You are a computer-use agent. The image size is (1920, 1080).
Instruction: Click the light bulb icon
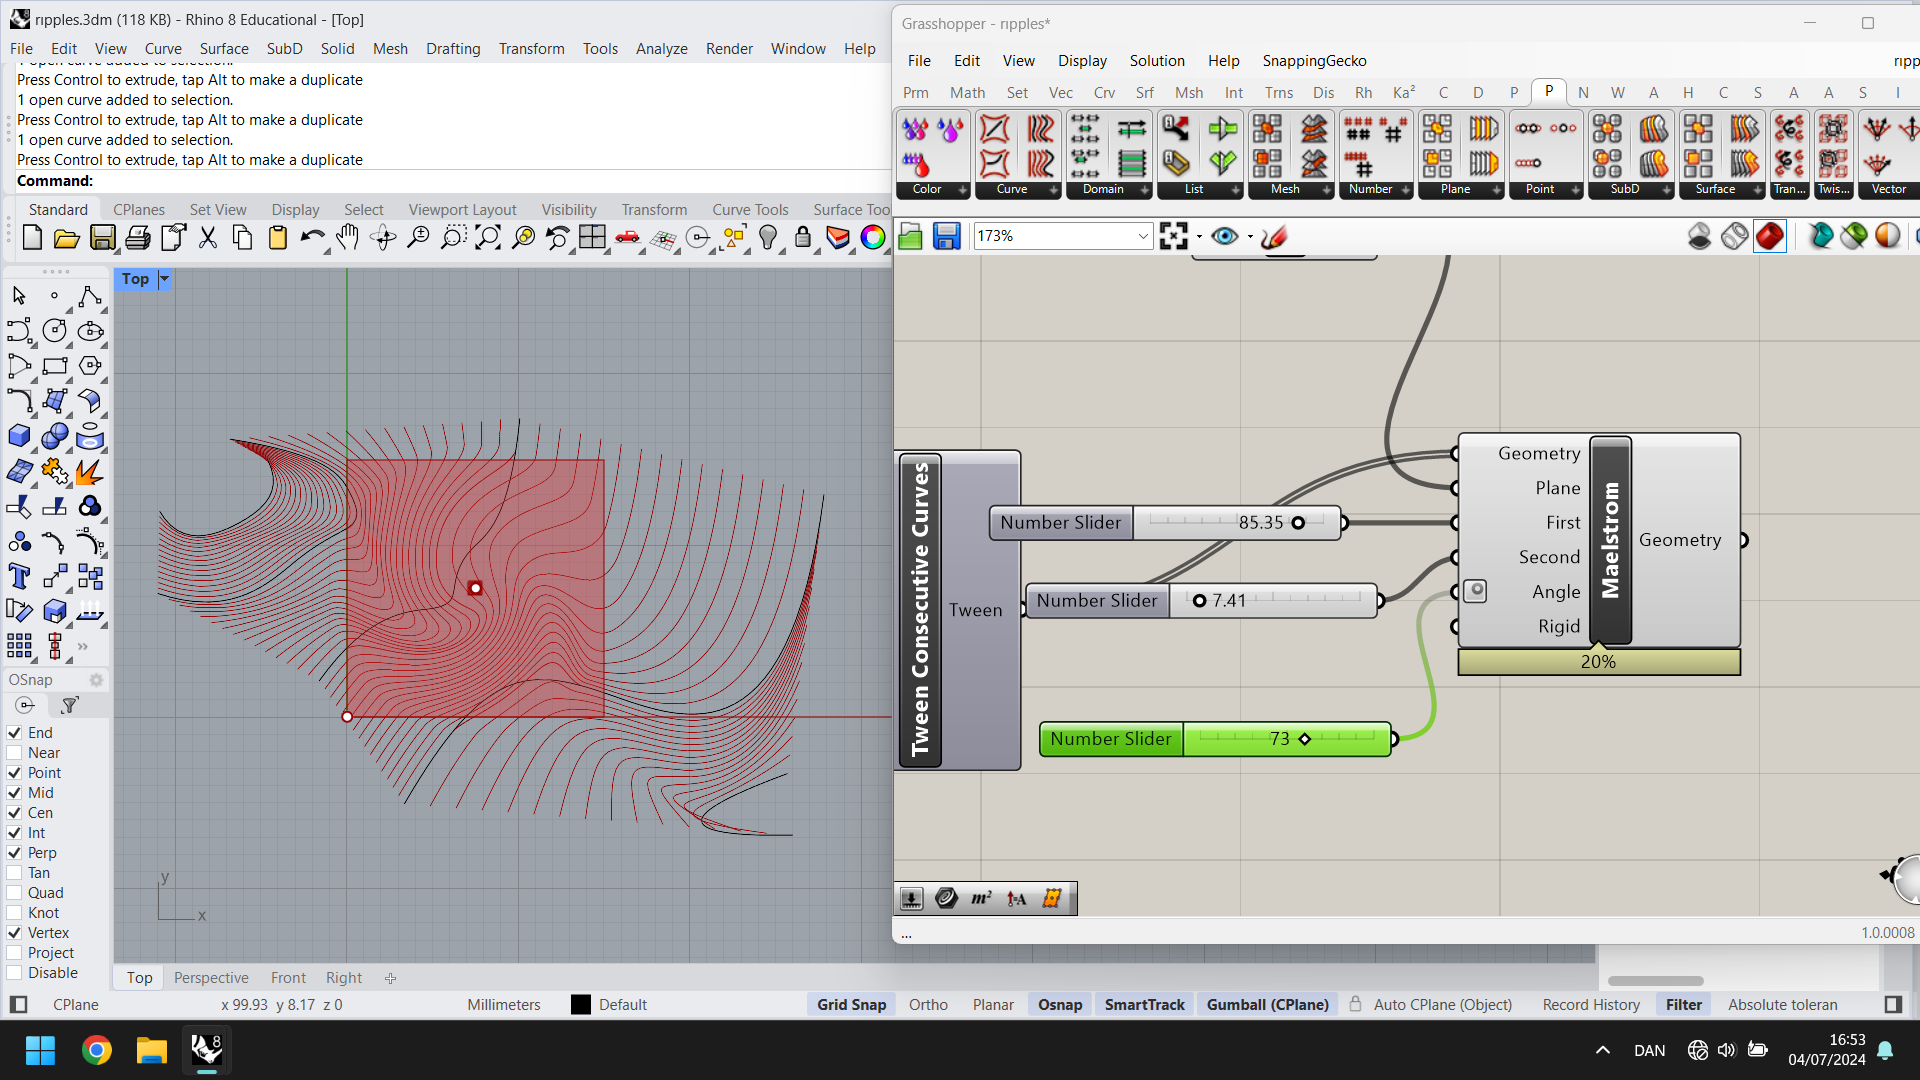coord(768,238)
